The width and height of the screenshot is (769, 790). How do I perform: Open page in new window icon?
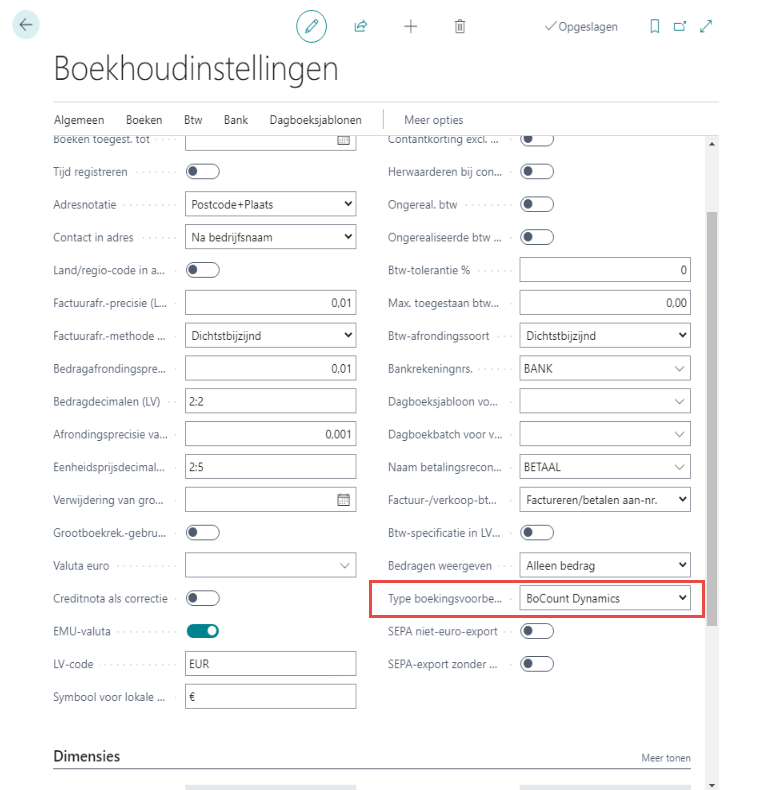680,27
